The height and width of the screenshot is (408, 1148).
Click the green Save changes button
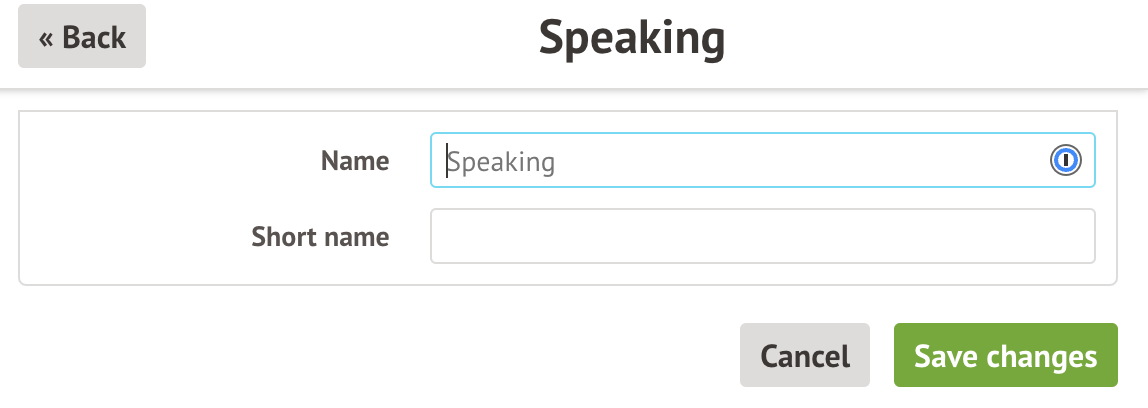tap(1005, 355)
